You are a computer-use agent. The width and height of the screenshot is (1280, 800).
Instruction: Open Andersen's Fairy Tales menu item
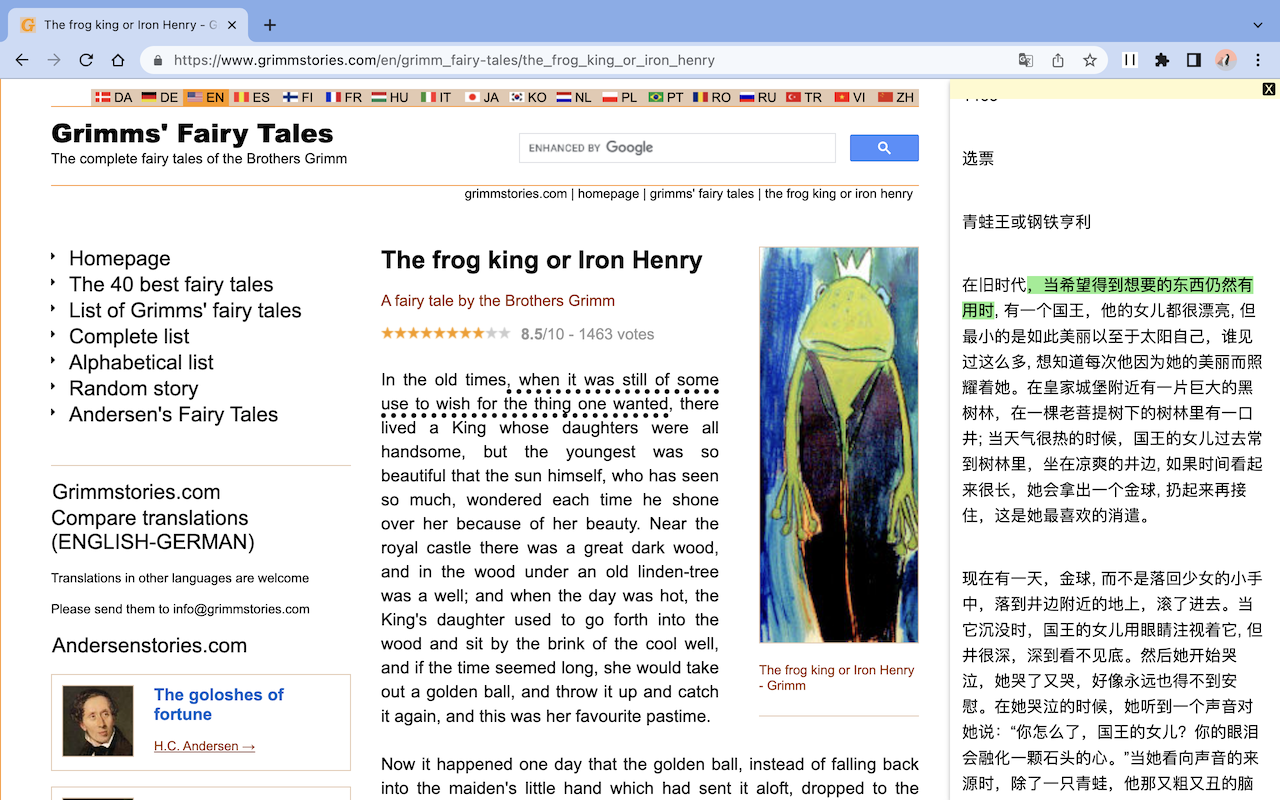[x=174, y=414]
